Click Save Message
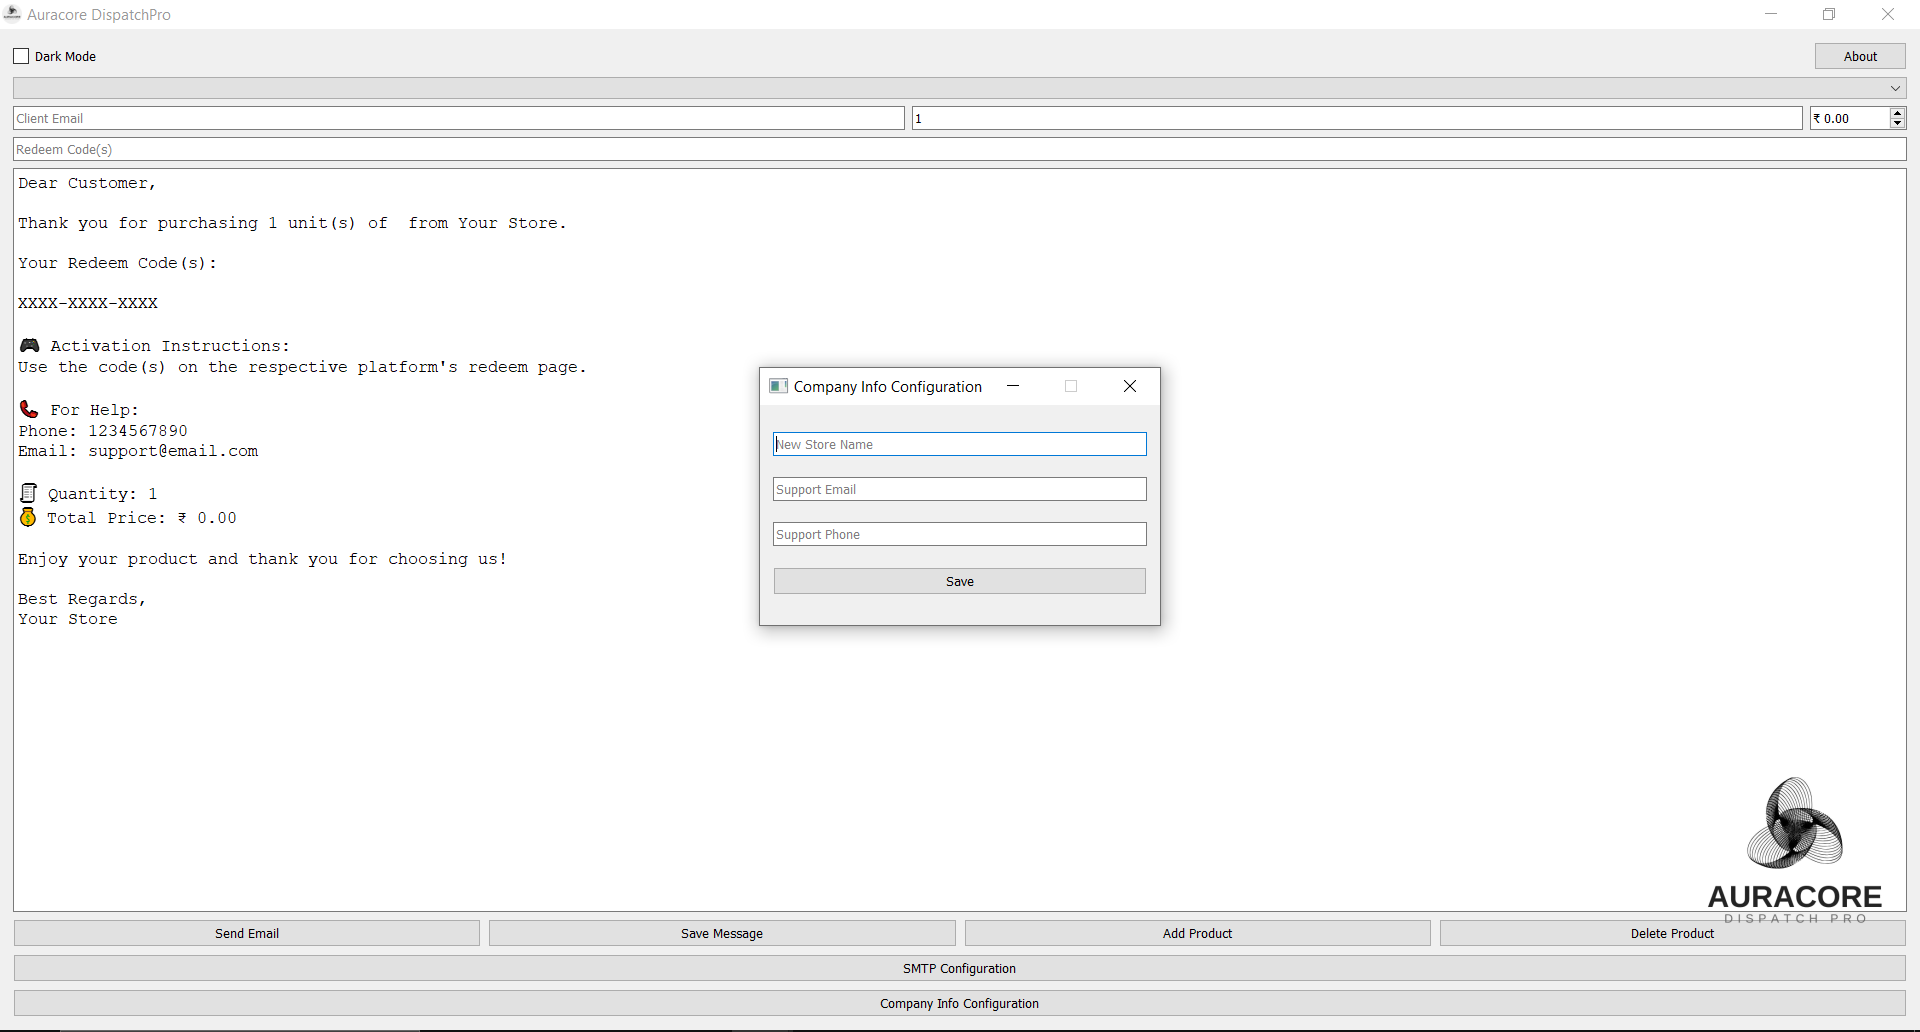This screenshot has height=1032, width=1920. (x=721, y=933)
